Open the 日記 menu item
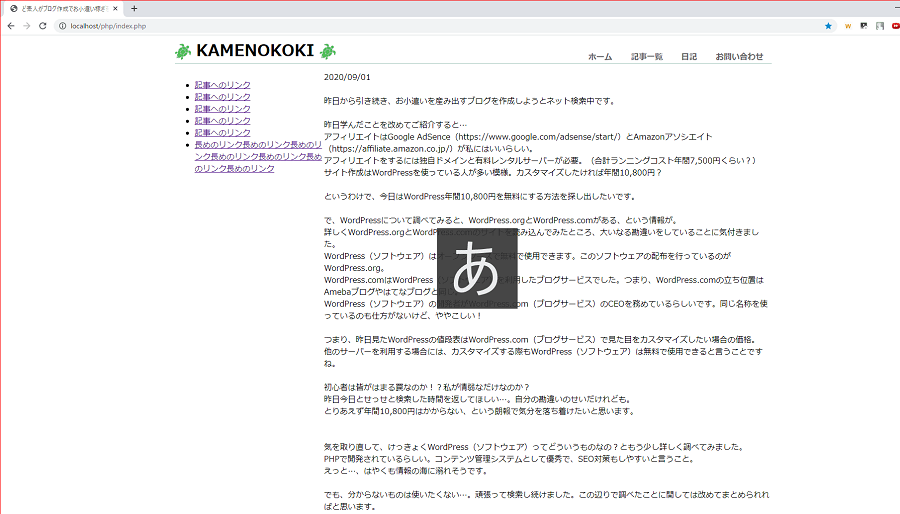Viewport: 900px width, 514px height. [x=689, y=56]
